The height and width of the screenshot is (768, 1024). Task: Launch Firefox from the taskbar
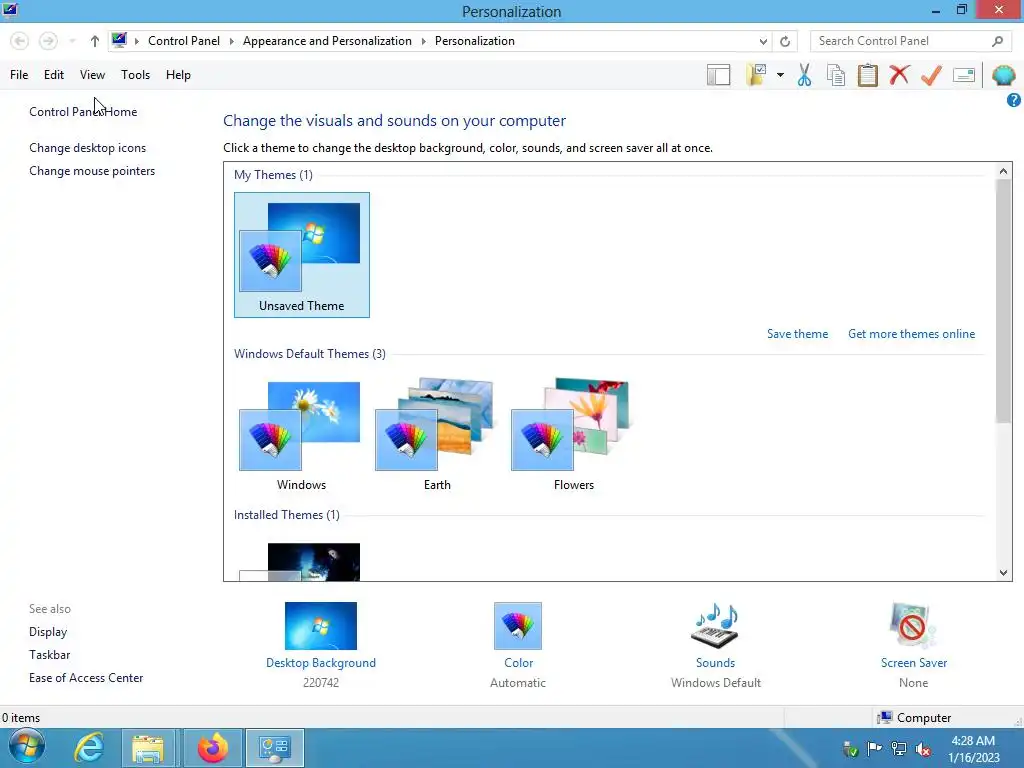[213, 748]
